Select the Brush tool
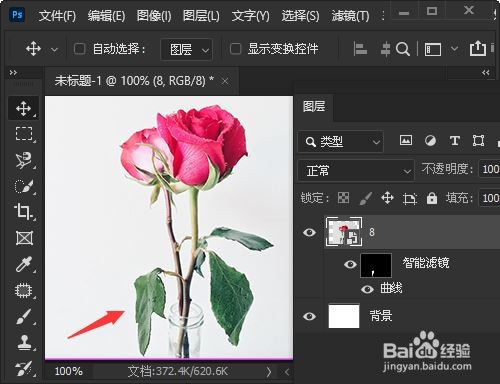 [x=24, y=317]
